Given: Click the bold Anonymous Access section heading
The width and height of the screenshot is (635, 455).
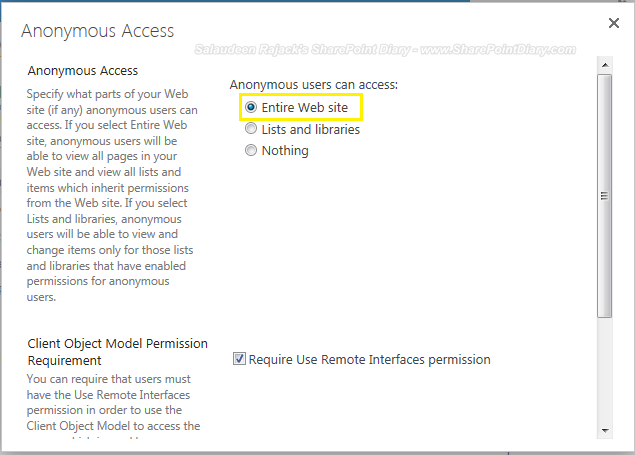Looking at the screenshot, I should (83, 71).
